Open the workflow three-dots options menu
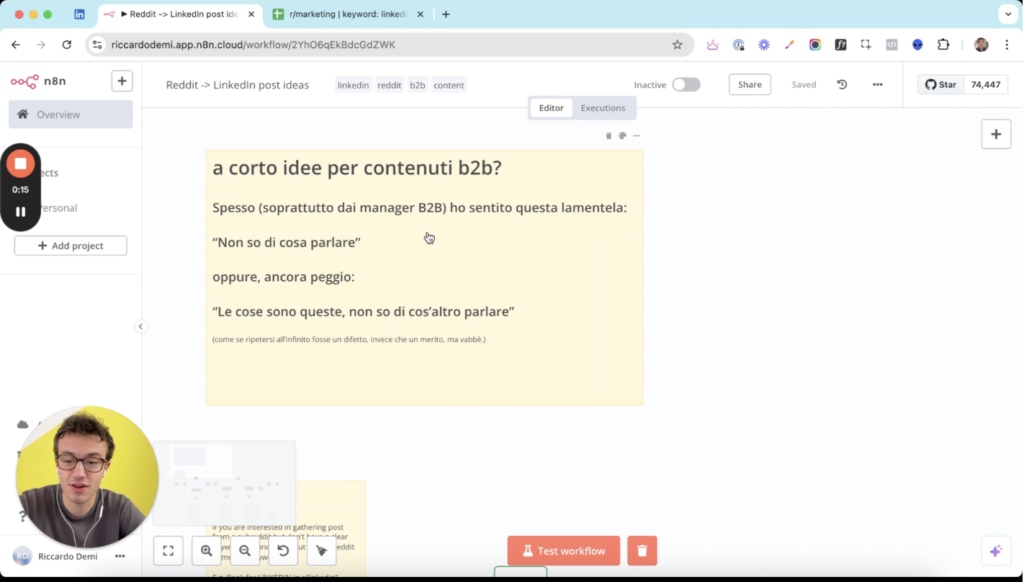The width and height of the screenshot is (1024, 582). [x=877, y=85]
